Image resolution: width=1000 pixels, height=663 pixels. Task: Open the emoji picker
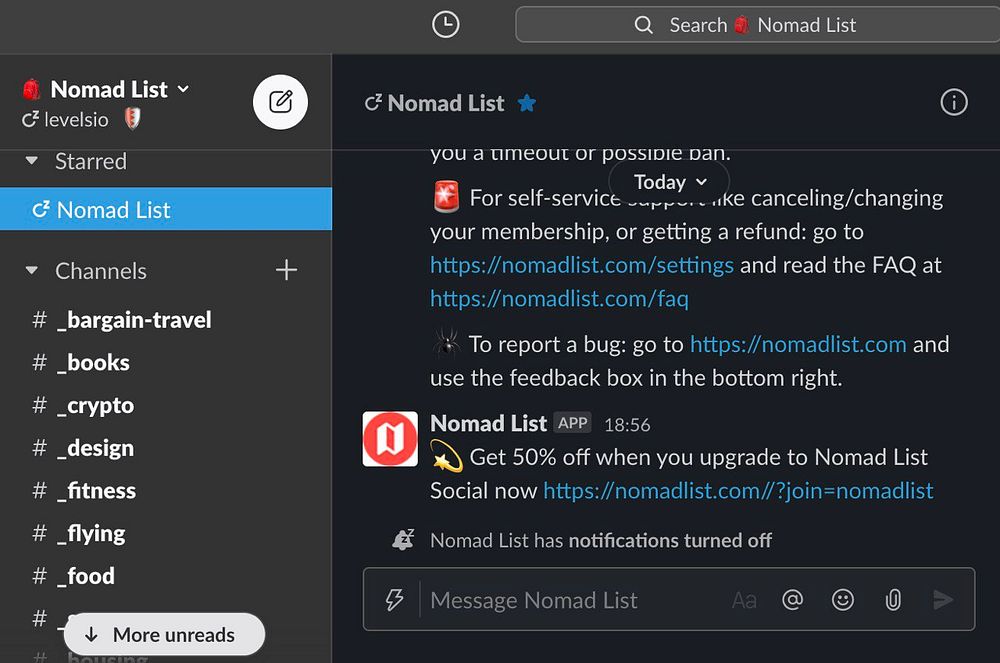point(842,599)
